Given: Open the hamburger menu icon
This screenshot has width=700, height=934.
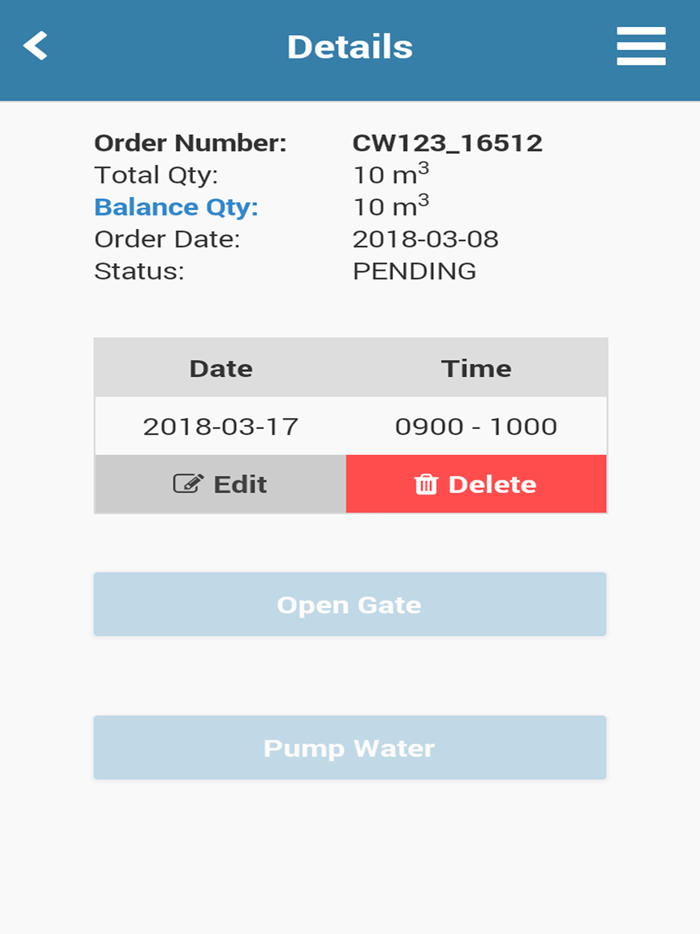Looking at the screenshot, I should [x=641, y=45].
